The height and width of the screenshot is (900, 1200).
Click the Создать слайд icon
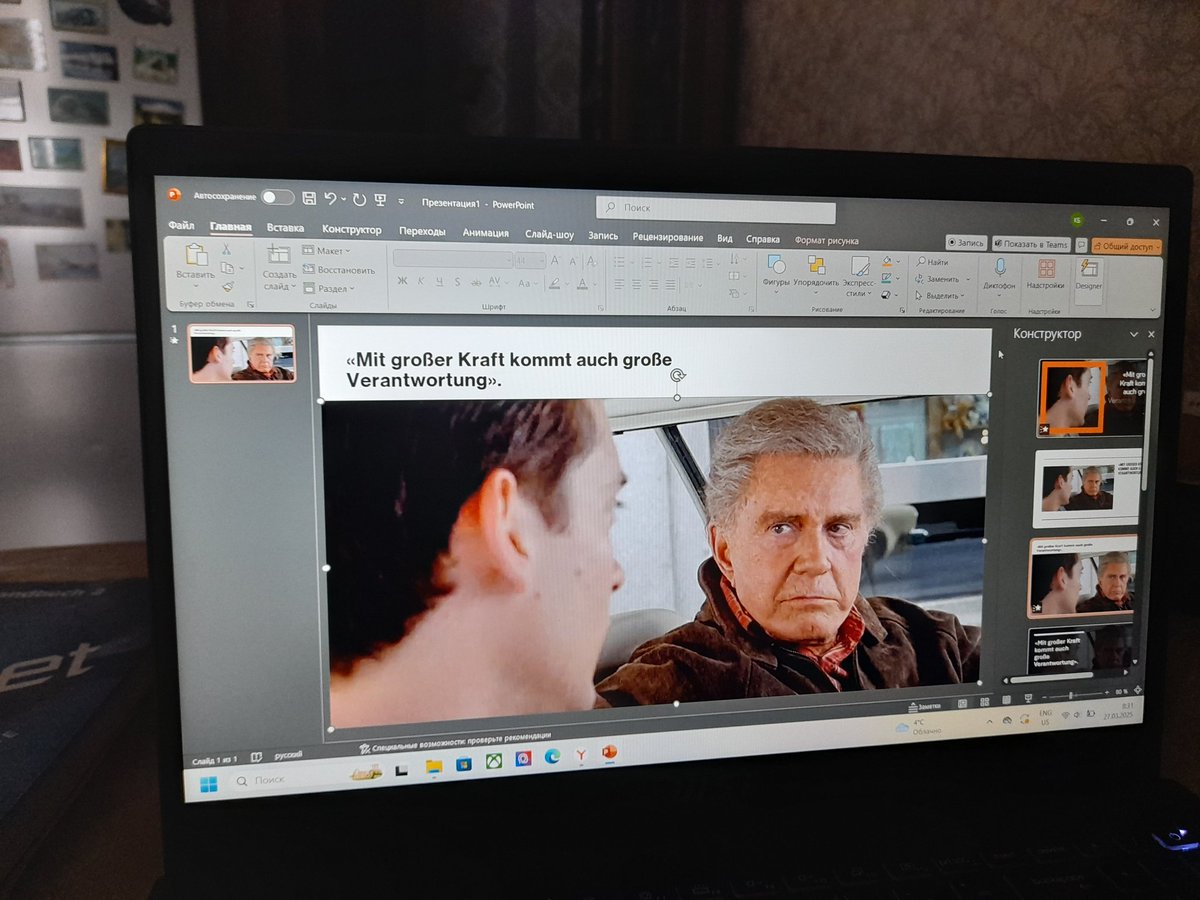coord(279,256)
